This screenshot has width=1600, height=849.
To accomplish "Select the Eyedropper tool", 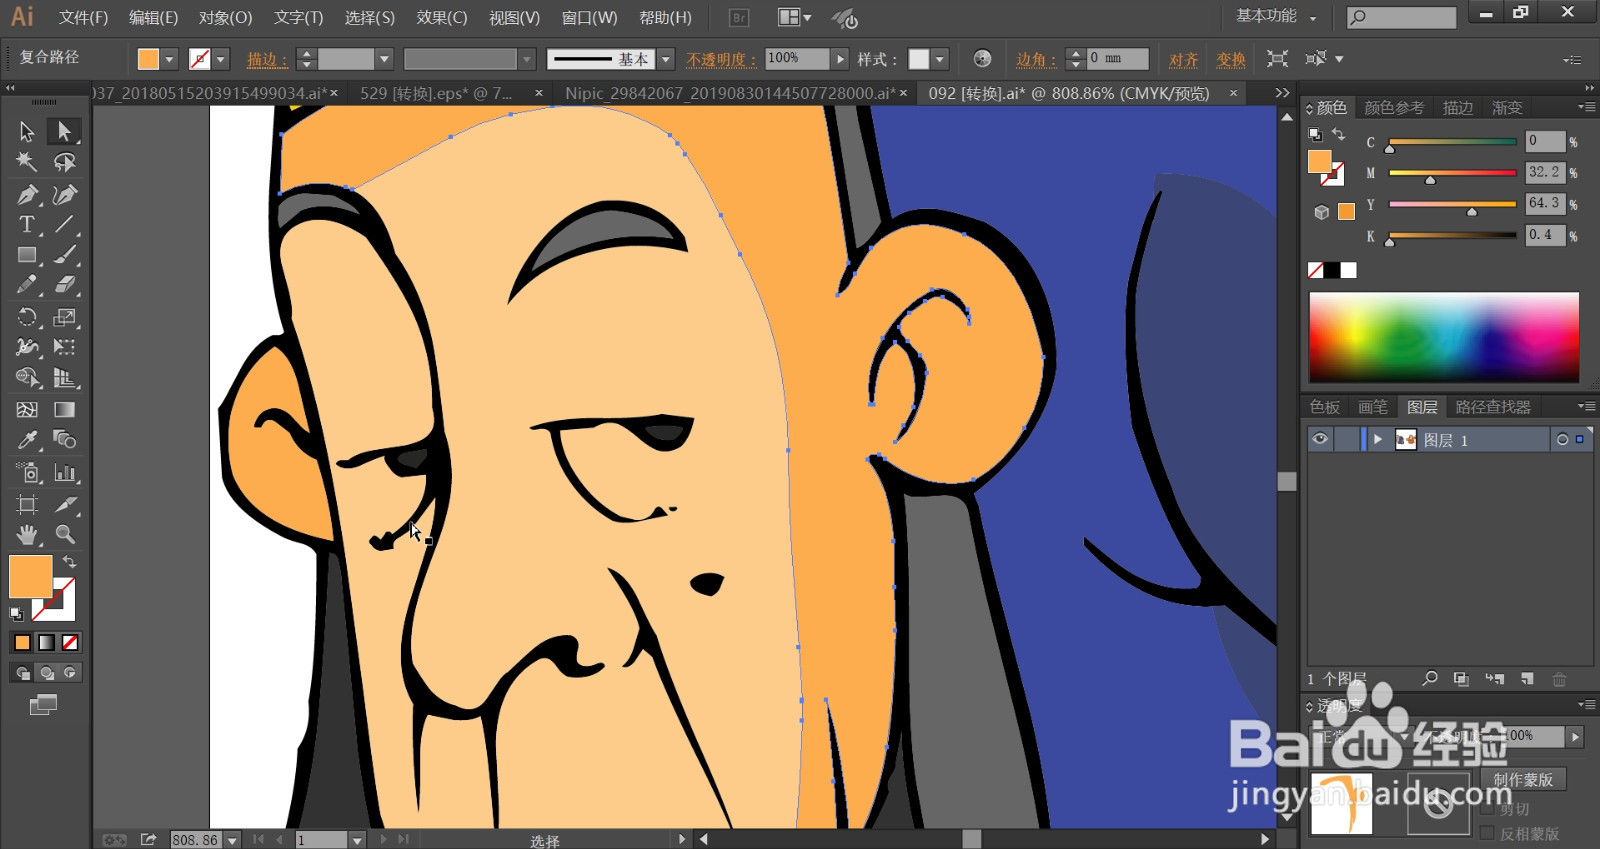I will (27, 440).
